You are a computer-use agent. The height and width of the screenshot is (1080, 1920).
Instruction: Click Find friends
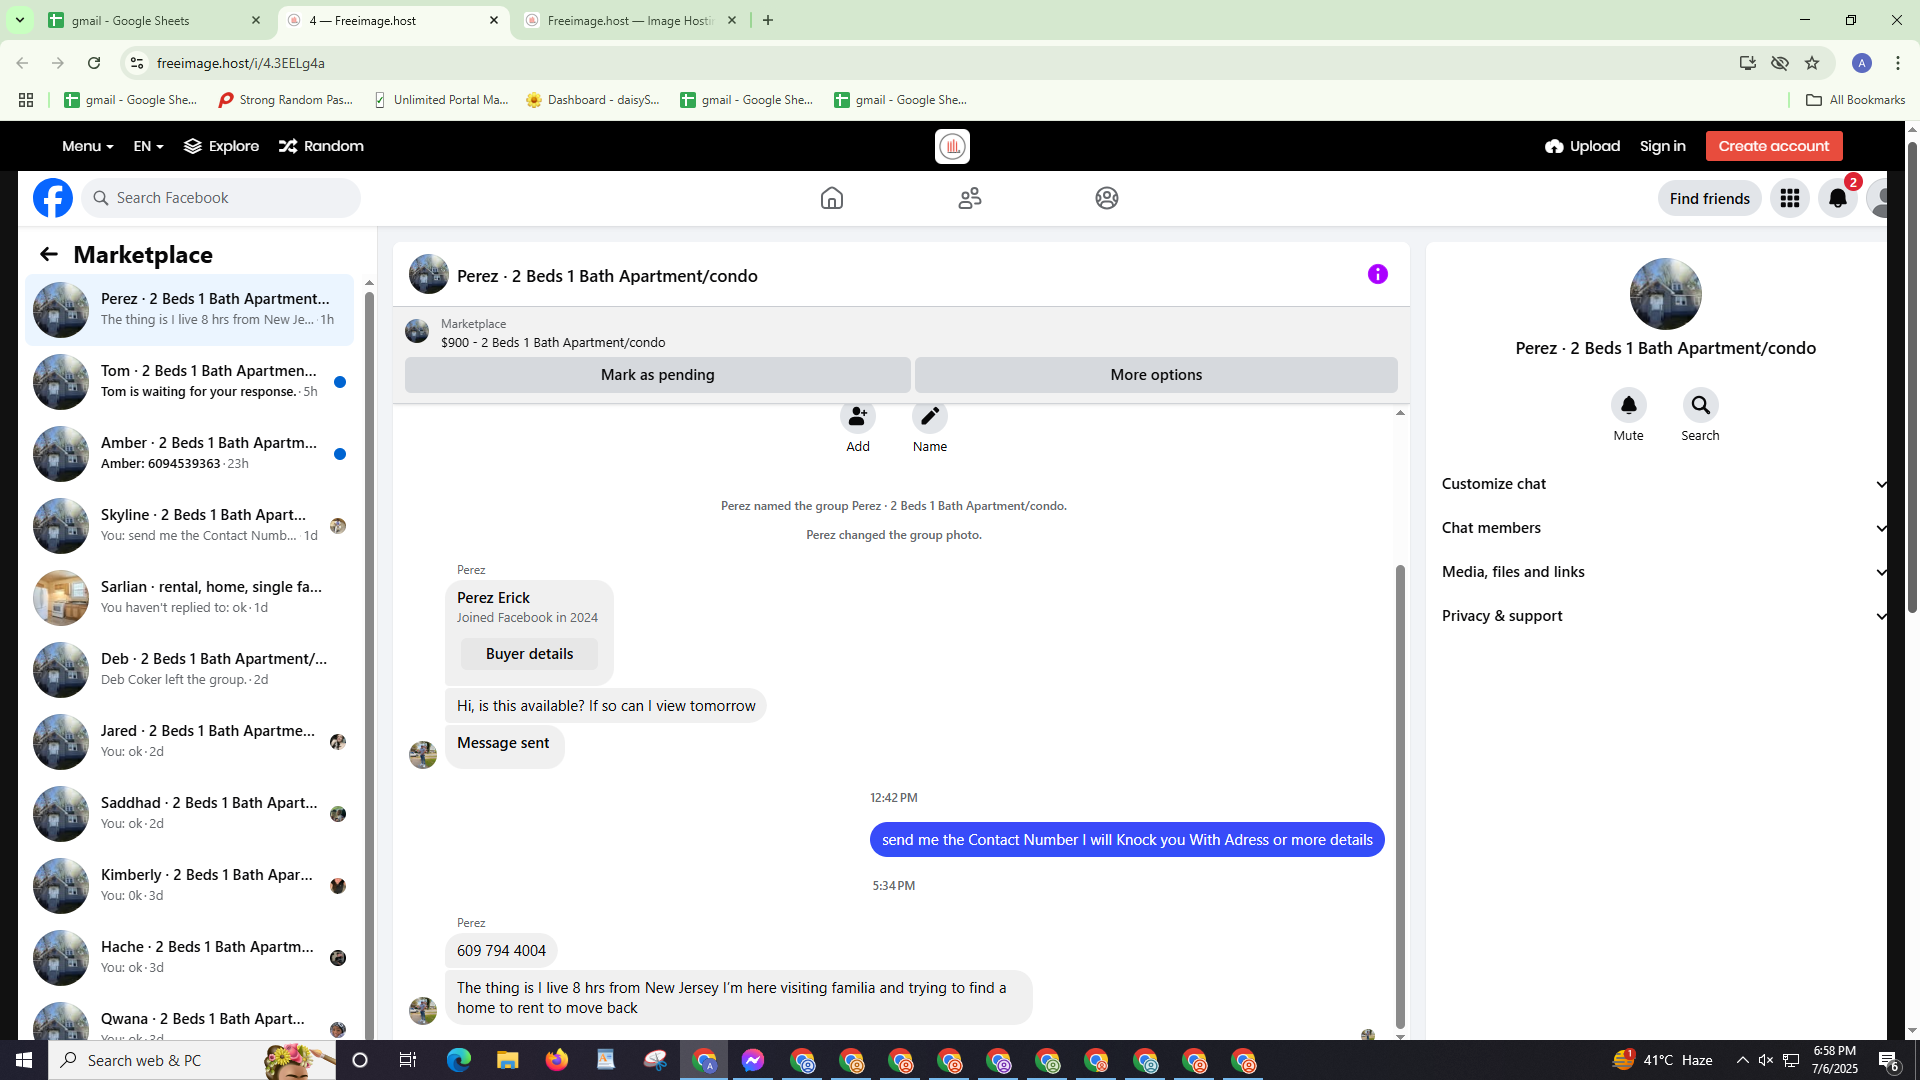coord(1710,198)
